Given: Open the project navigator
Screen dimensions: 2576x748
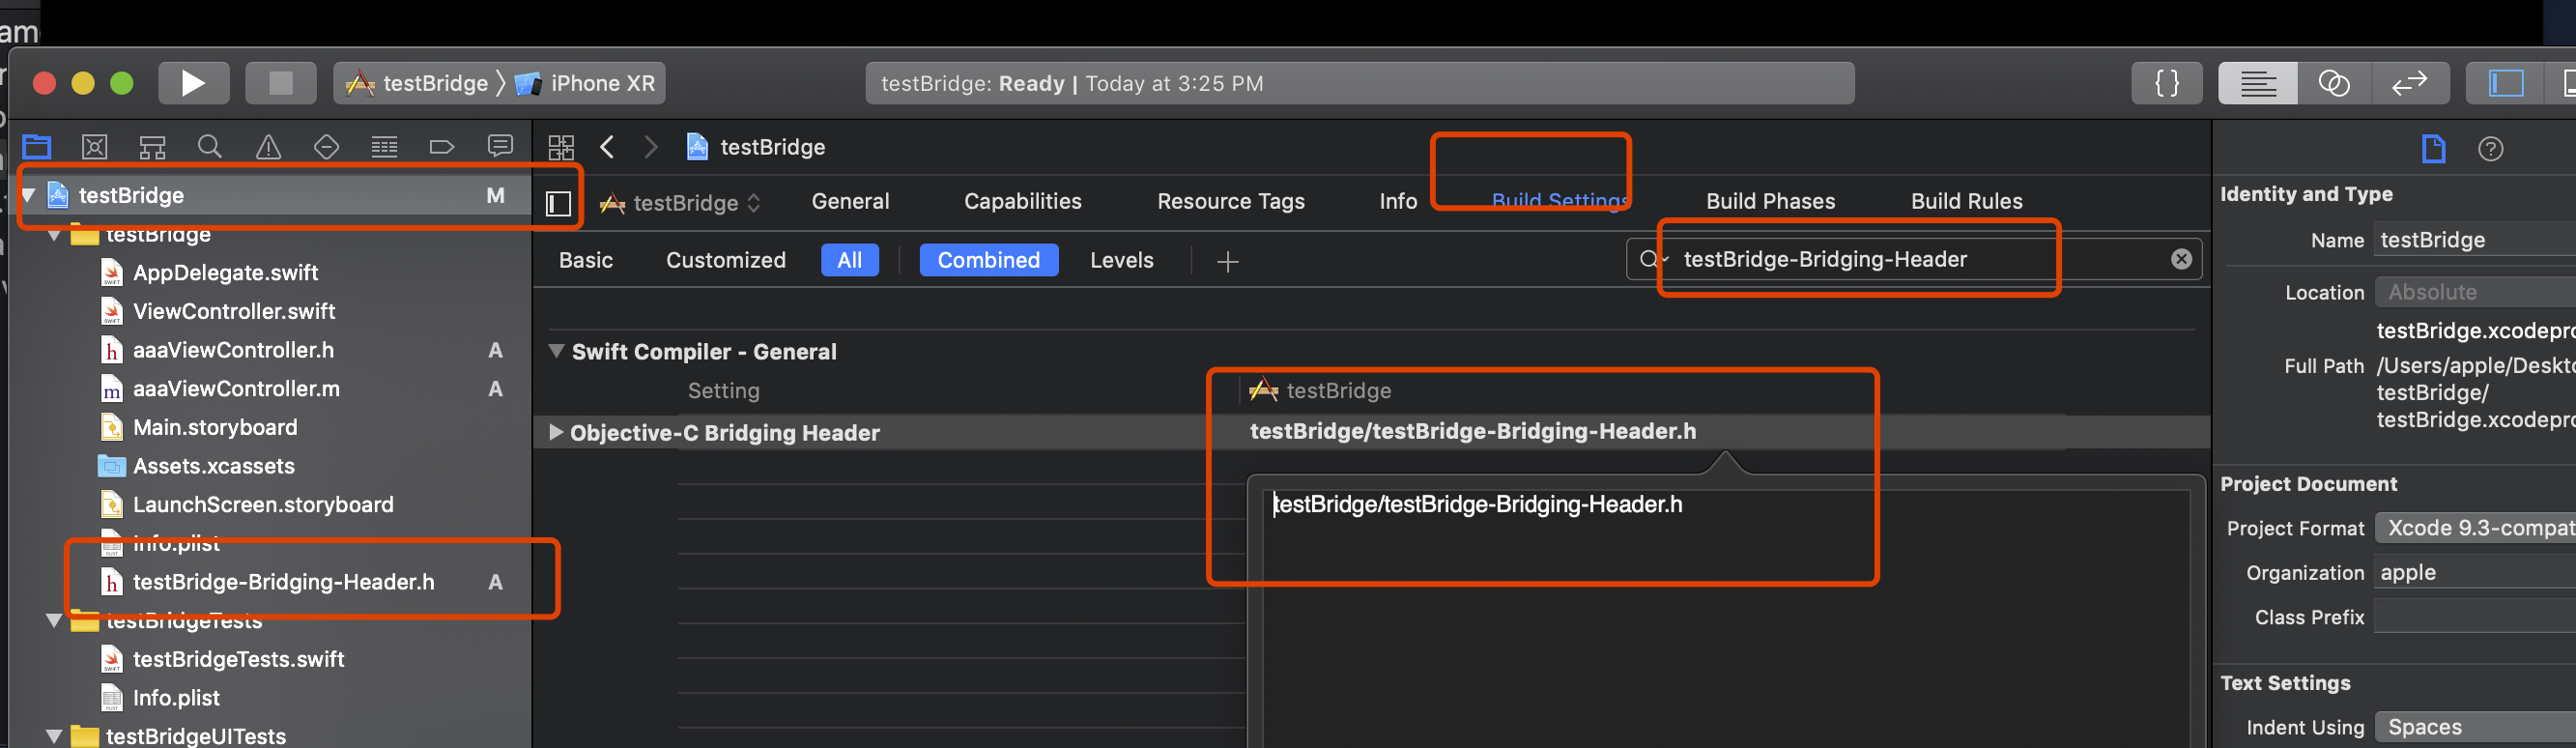Looking at the screenshot, I should tap(37, 147).
